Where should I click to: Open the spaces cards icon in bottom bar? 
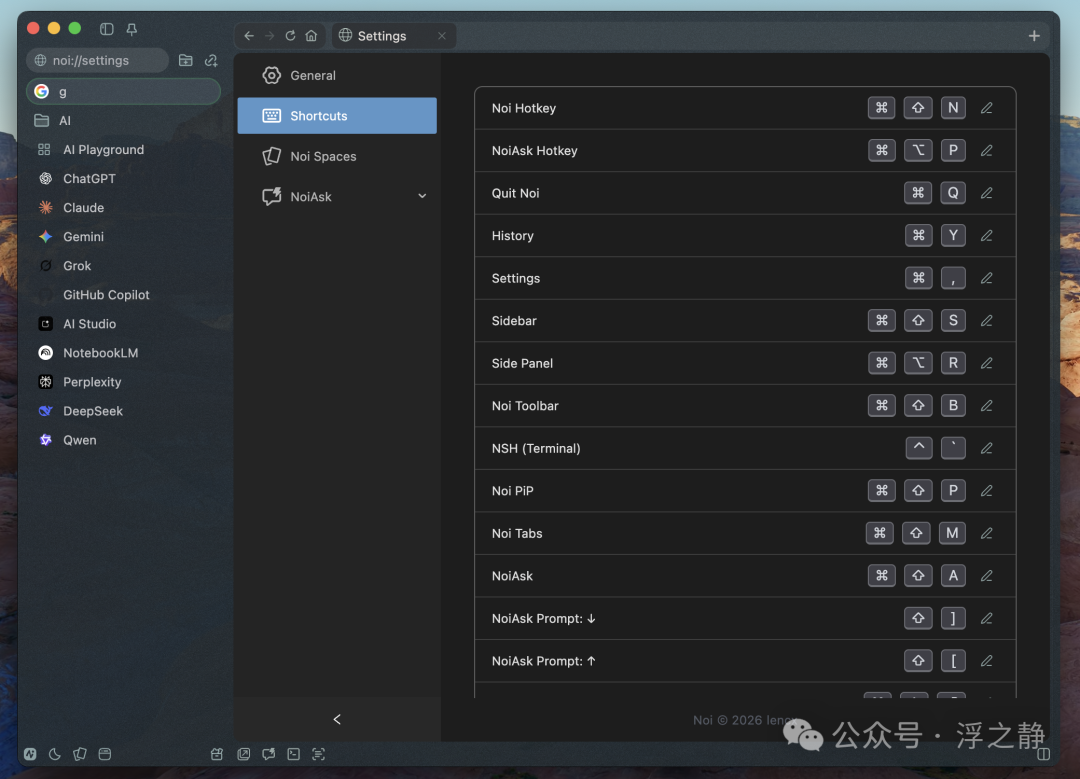pyautogui.click(x=80, y=754)
